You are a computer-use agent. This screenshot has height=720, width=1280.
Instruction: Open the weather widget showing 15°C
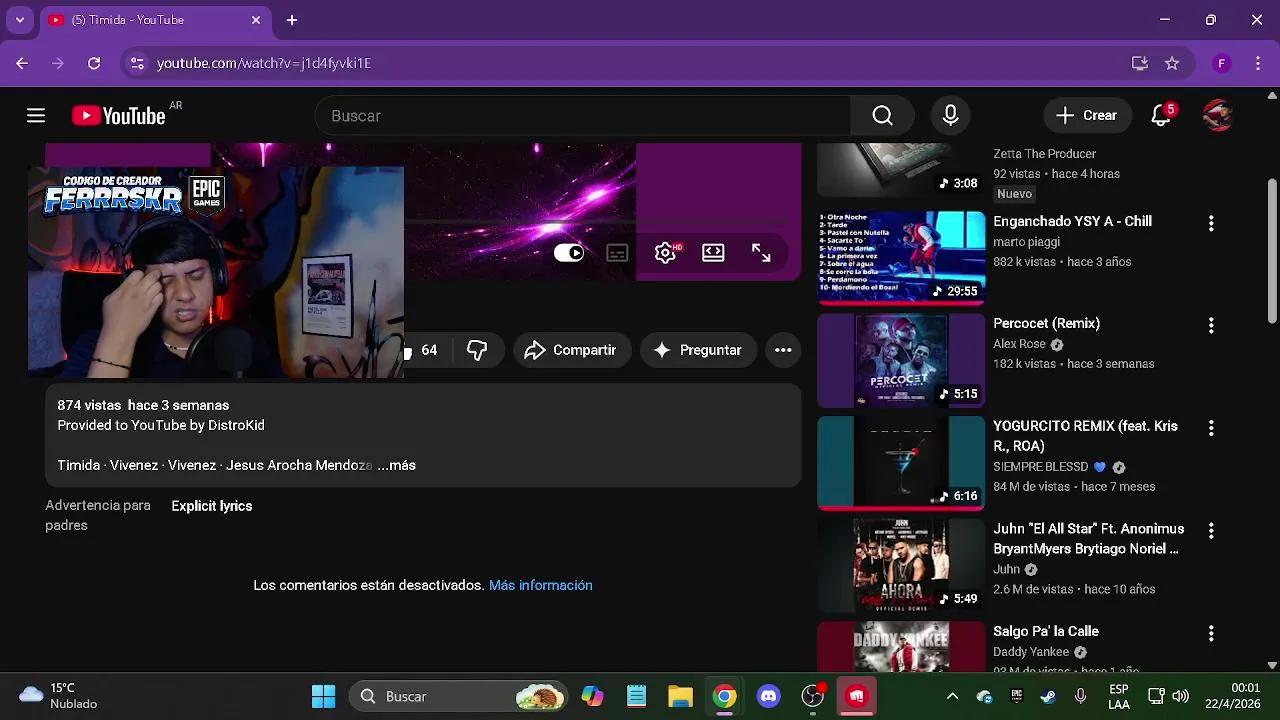pos(60,696)
